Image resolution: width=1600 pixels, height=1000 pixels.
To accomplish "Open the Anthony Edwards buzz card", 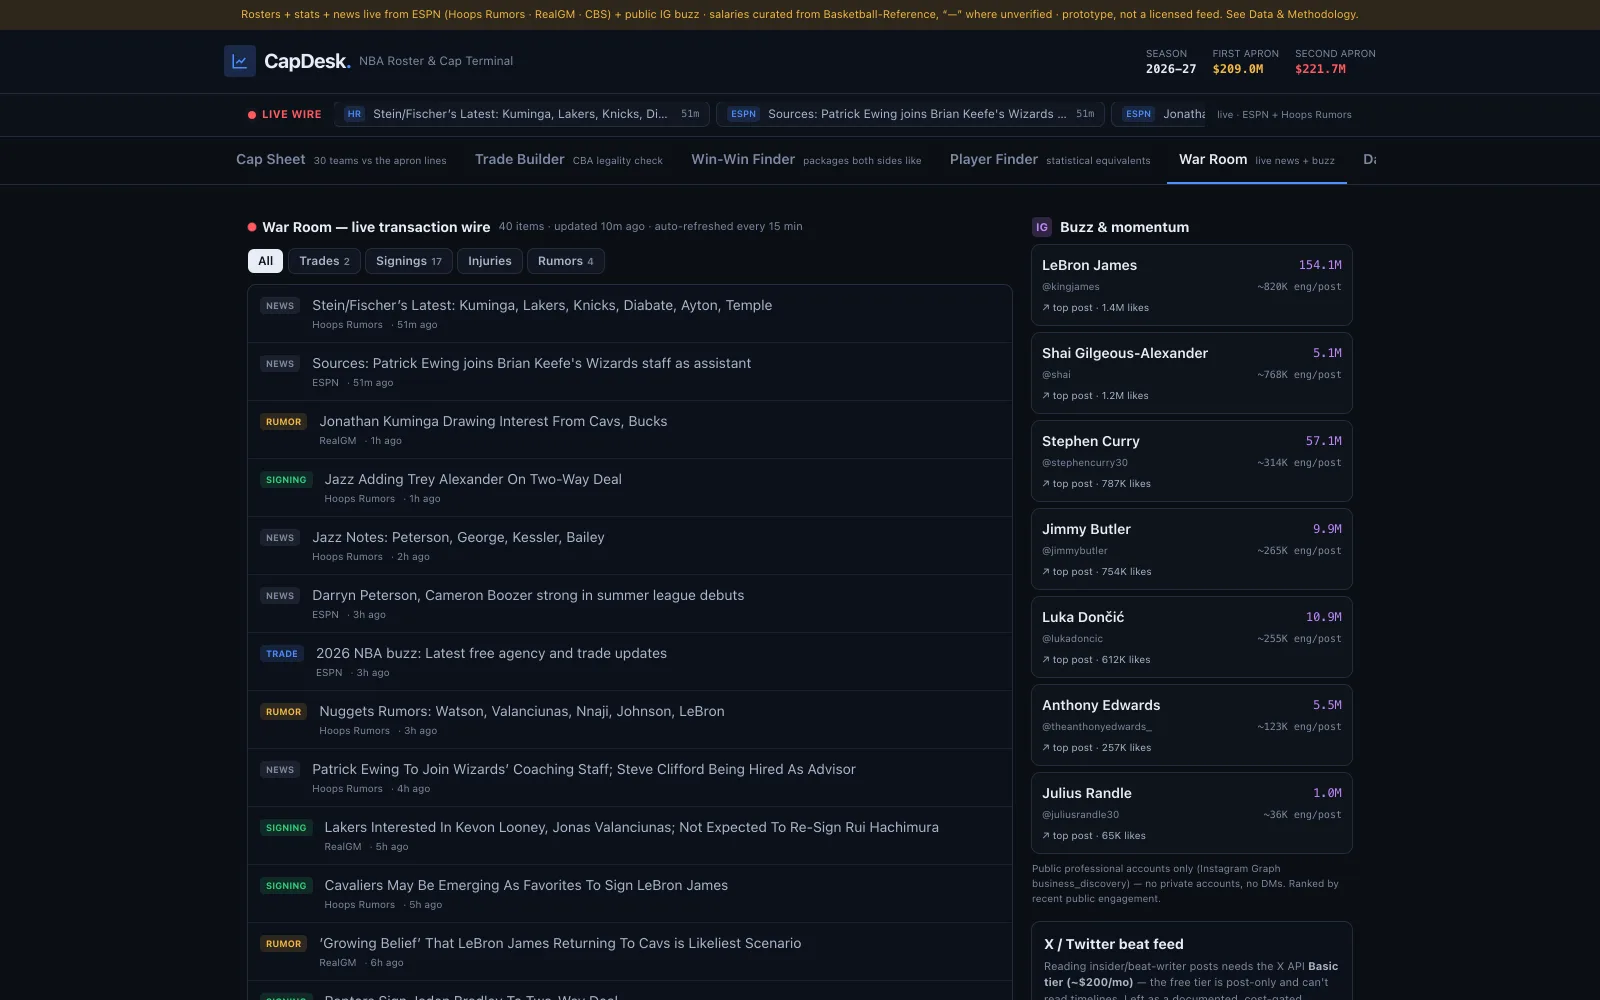I will pyautogui.click(x=1192, y=725).
